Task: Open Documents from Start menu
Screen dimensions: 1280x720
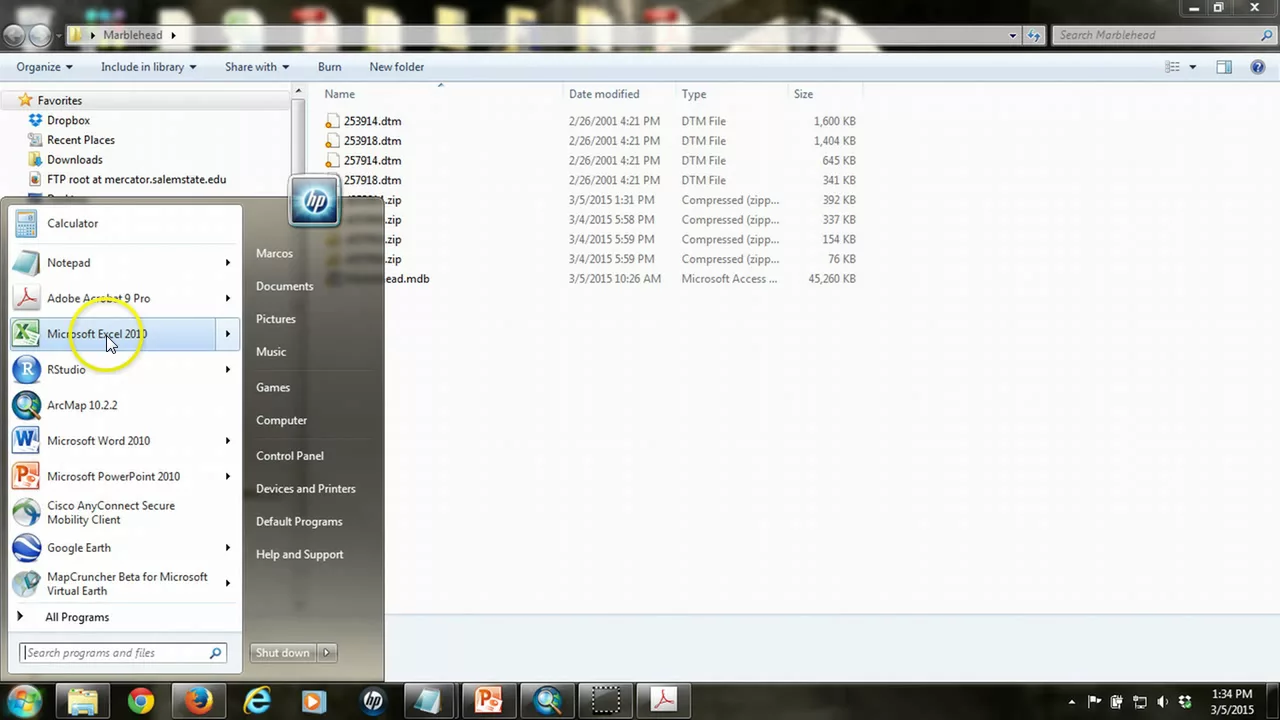Action: (x=285, y=286)
